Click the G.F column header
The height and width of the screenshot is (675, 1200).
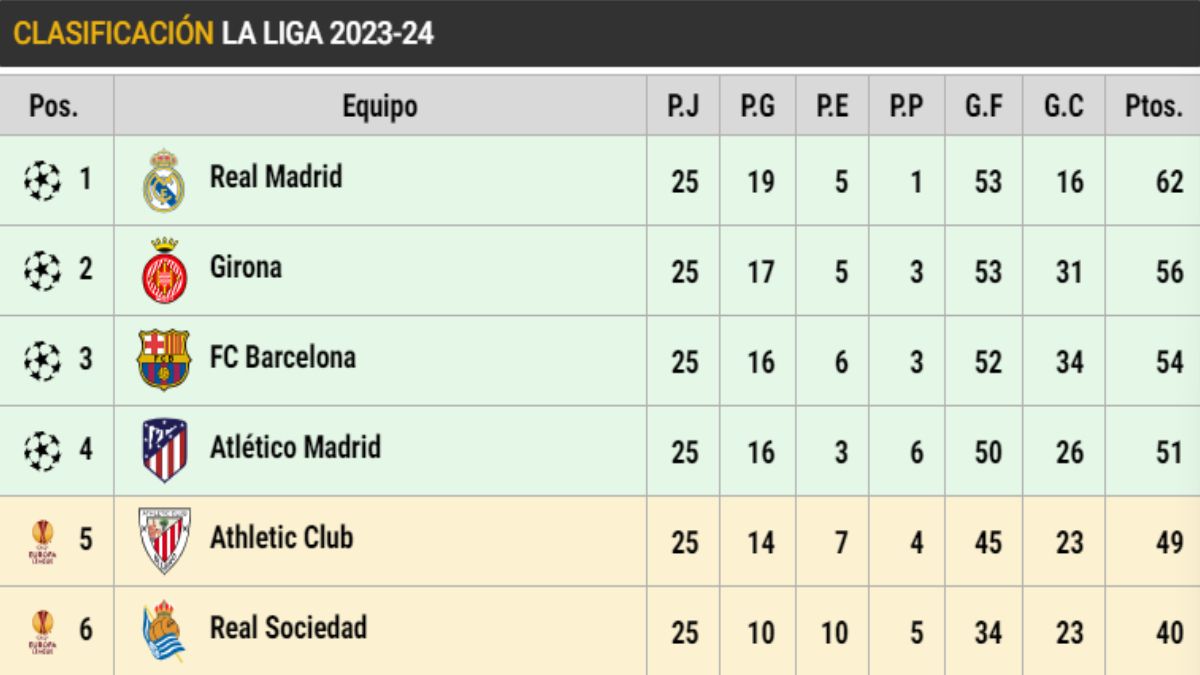[984, 106]
